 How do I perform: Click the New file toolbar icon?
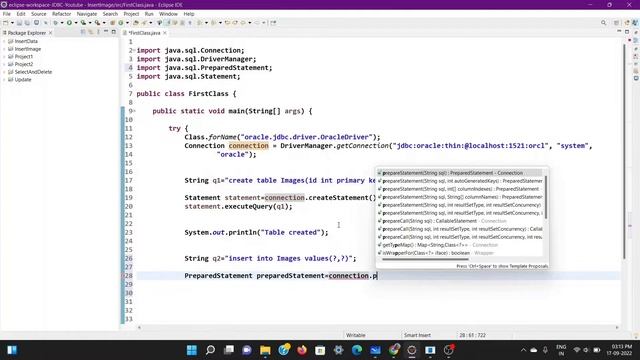[6, 23]
